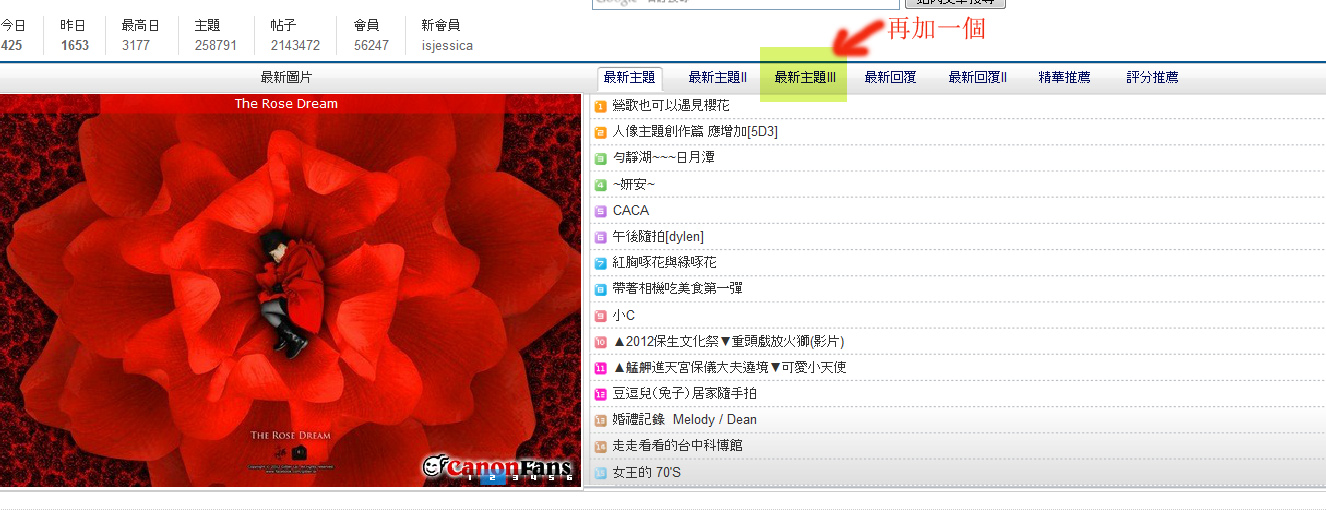Click the 帖子 count 2143472
The width and height of the screenshot is (1326, 510).
(x=295, y=45)
